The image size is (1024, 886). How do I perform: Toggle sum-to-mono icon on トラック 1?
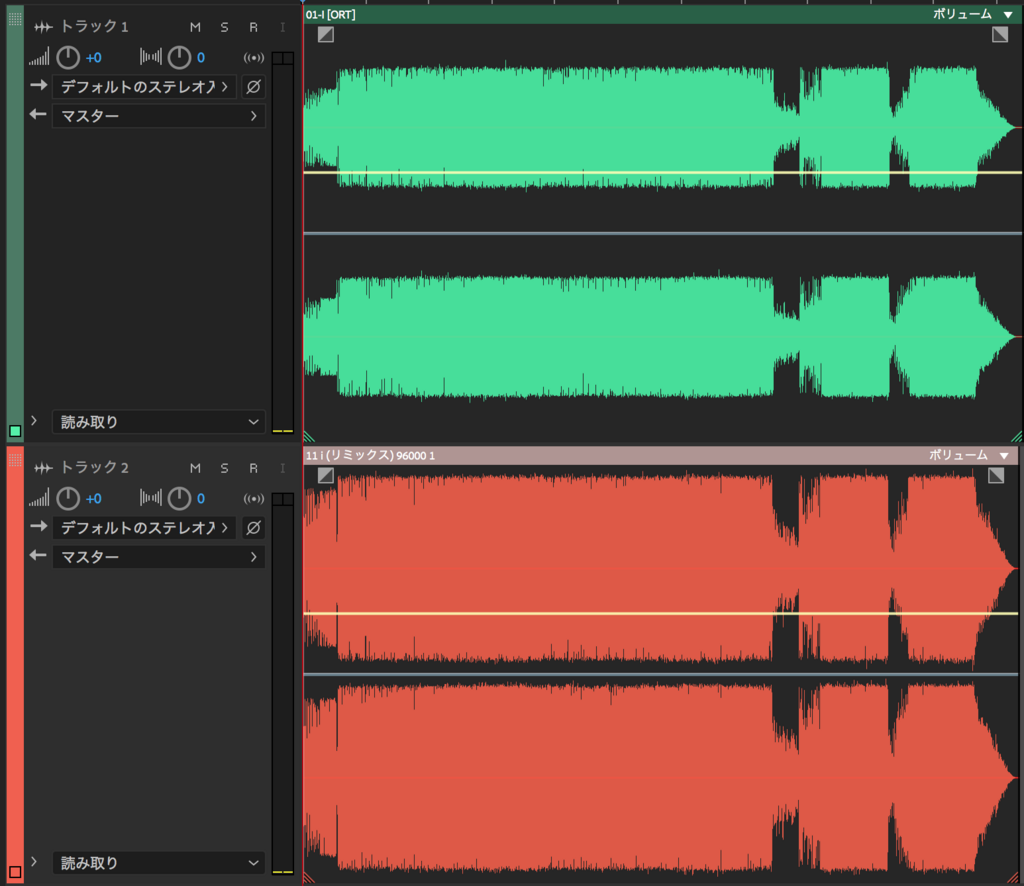click(x=253, y=57)
